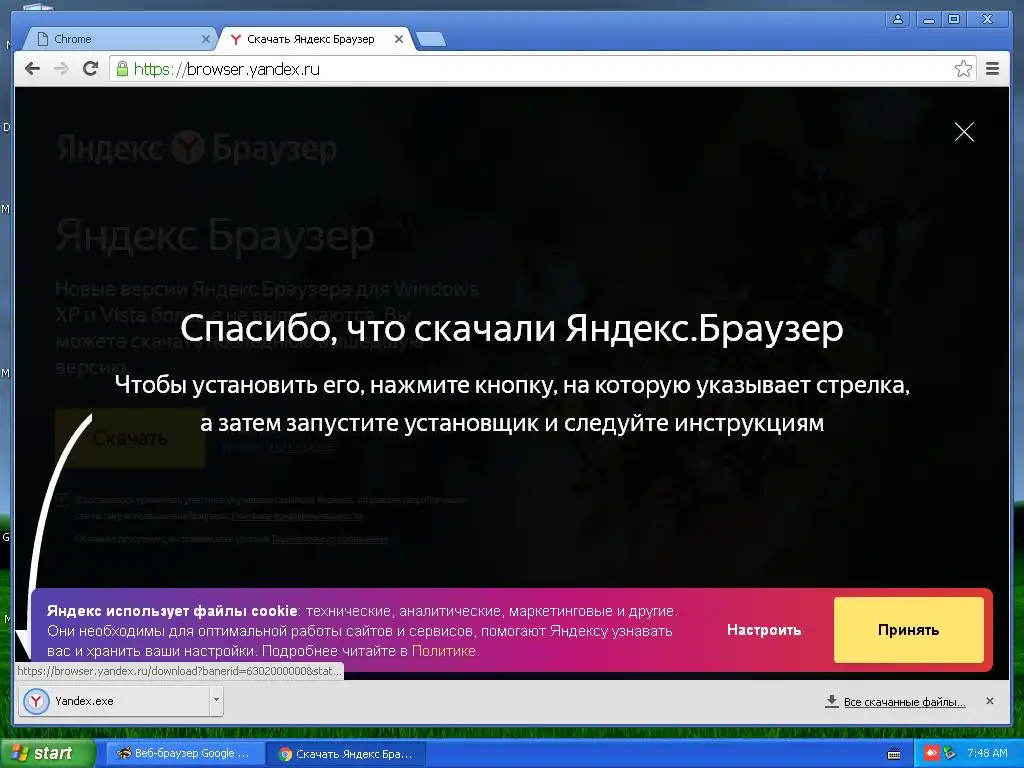Image resolution: width=1024 pixels, height=768 pixels.
Task: Close the Скачать Яндекс Браузер tab
Action: click(398, 39)
